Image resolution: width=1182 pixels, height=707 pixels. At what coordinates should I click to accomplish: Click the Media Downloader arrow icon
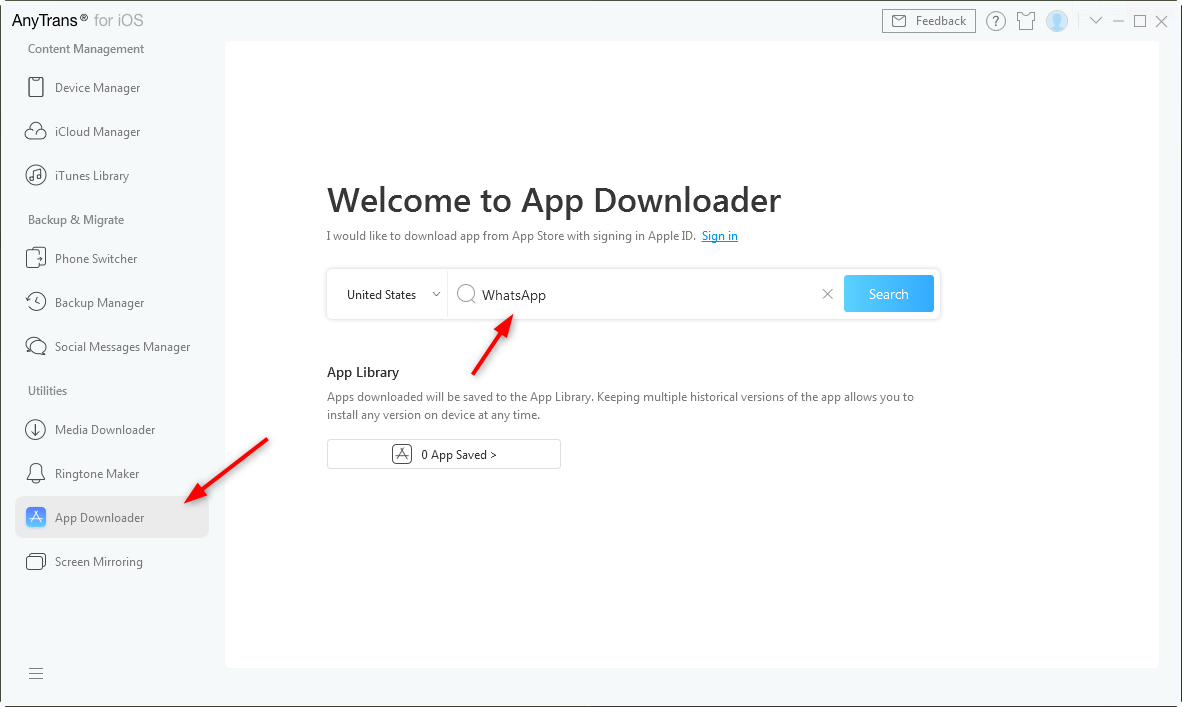point(35,430)
